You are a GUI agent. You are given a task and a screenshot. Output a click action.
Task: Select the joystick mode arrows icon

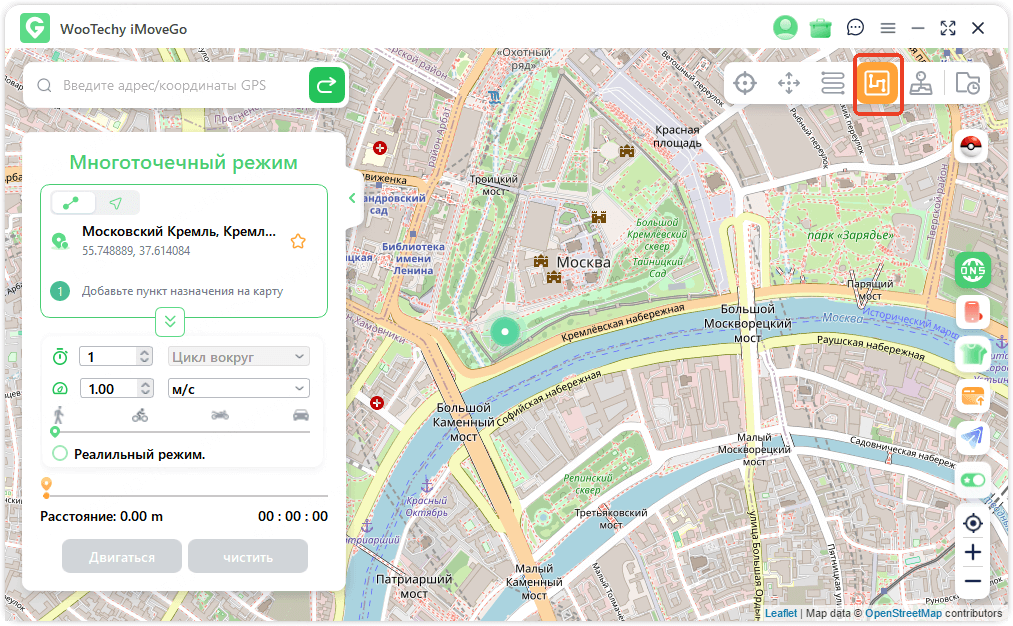pyautogui.click(x=789, y=83)
